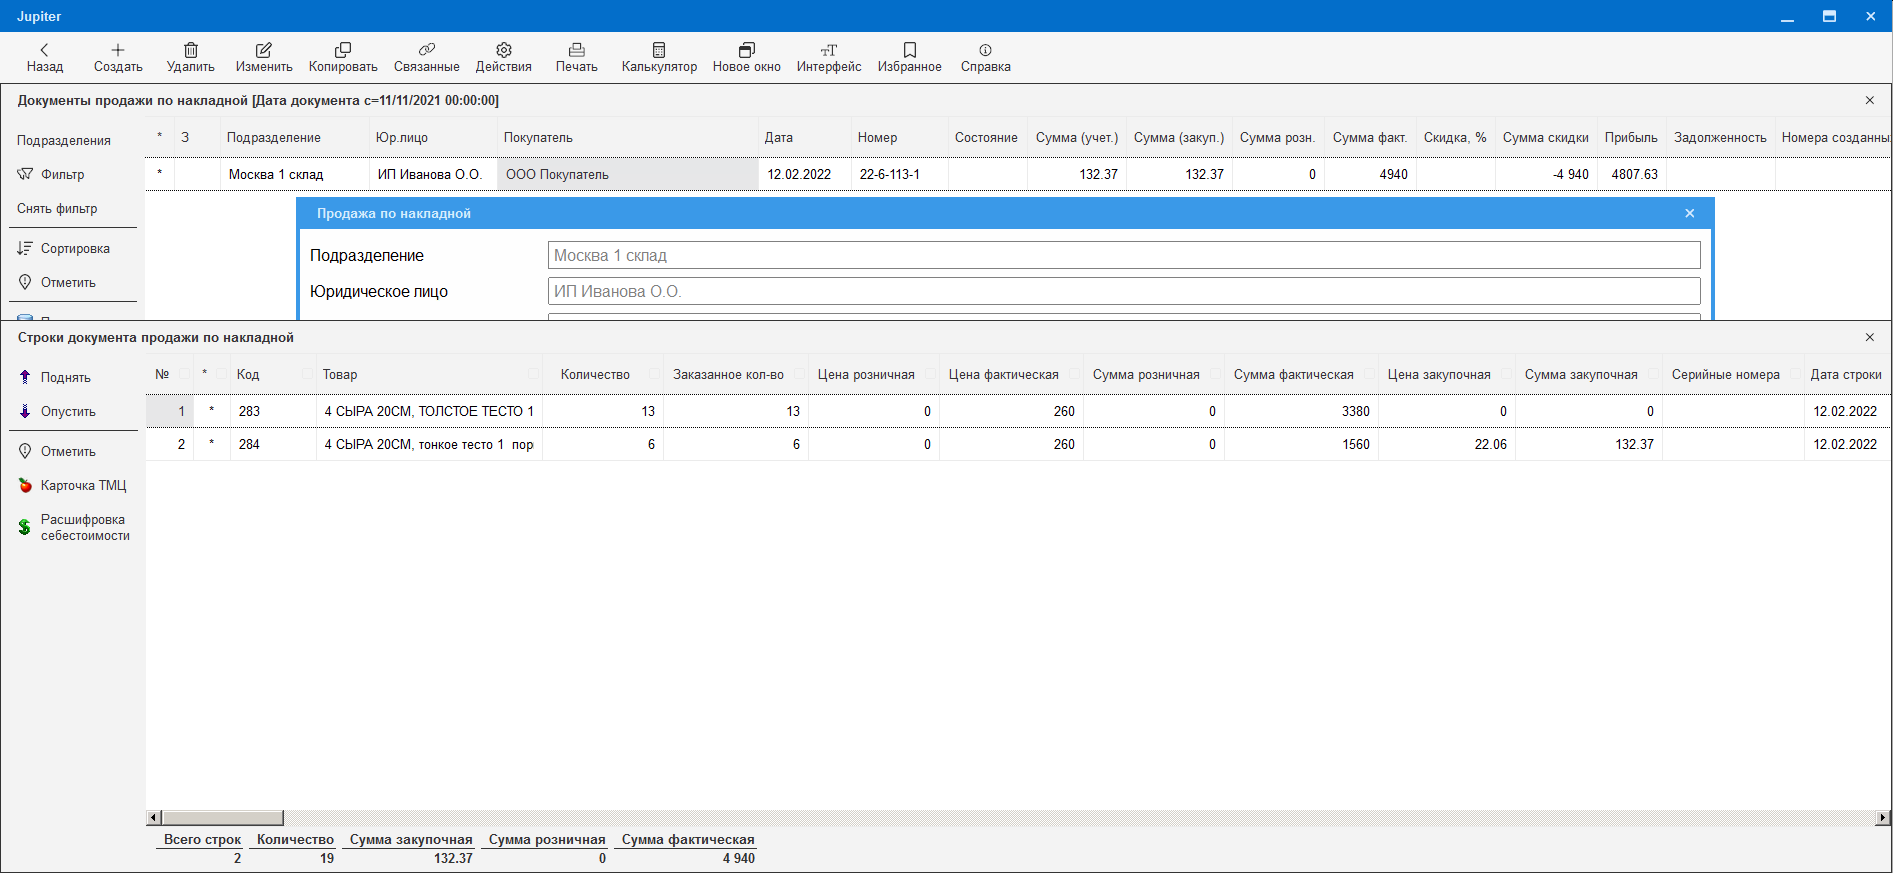Click the code 284 cell
This screenshot has width=1893, height=873.
coord(273,444)
